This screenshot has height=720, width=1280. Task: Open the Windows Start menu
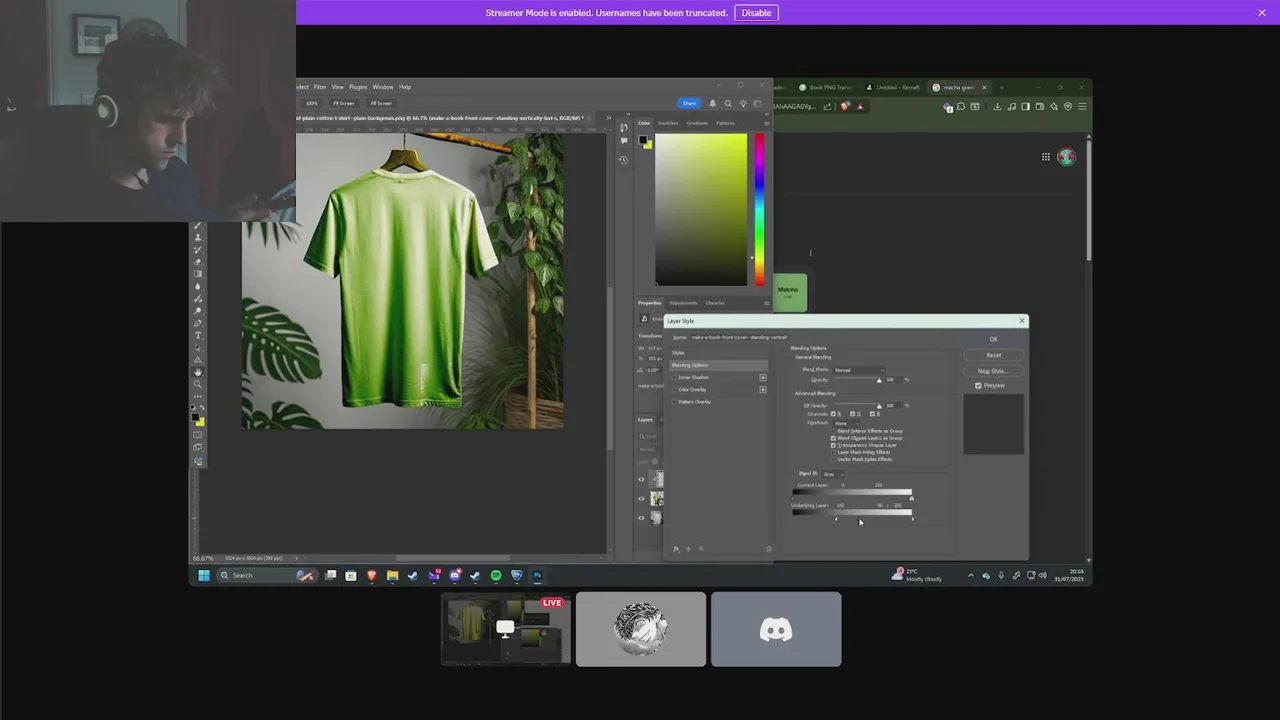[204, 576]
